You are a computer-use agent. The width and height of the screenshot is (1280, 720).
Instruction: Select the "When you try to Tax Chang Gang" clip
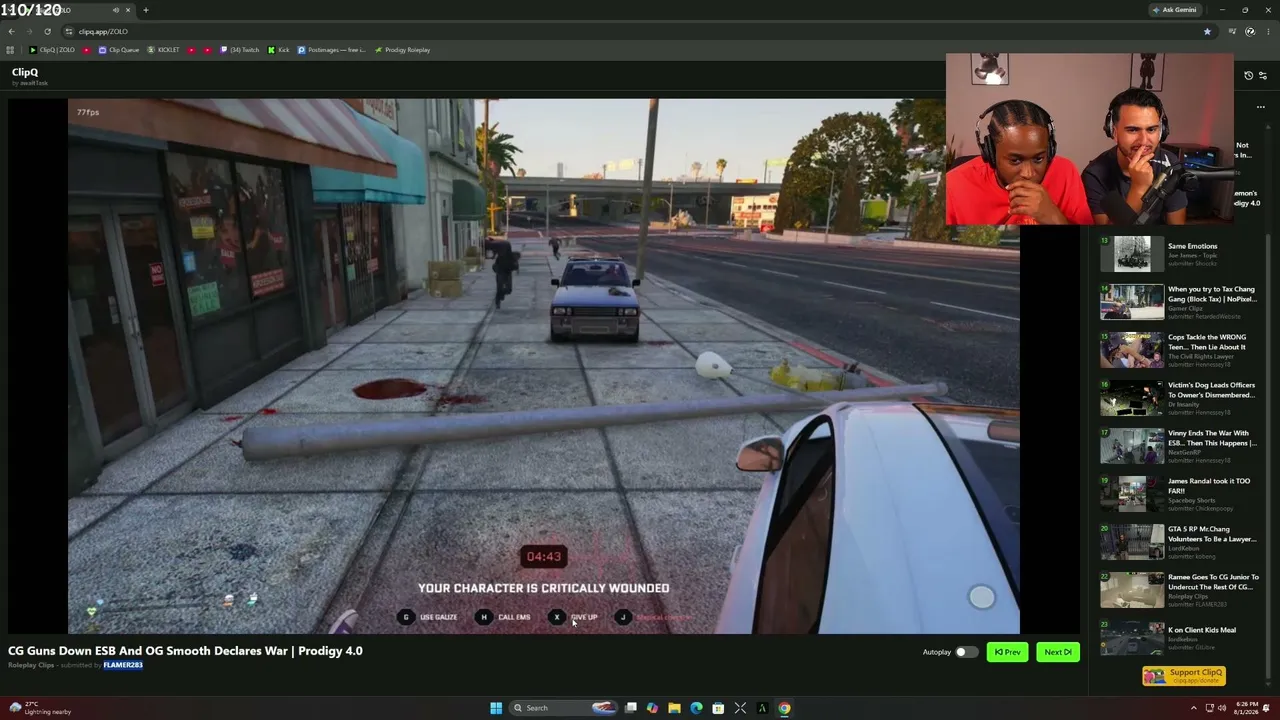point(1182,302)
